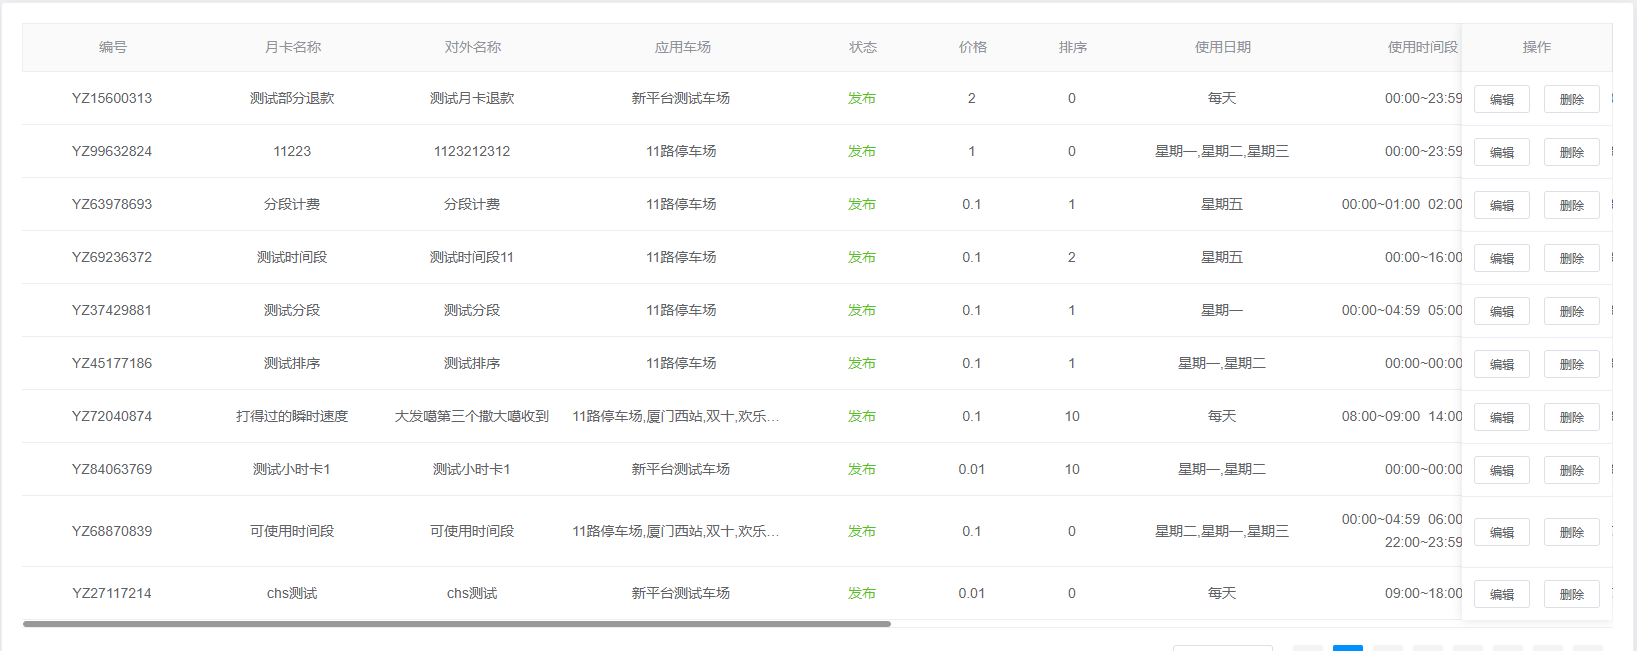This screenshot has width=1637, height=651.
Task: Click the 月卡名称 column header
Action: point(292,47)
